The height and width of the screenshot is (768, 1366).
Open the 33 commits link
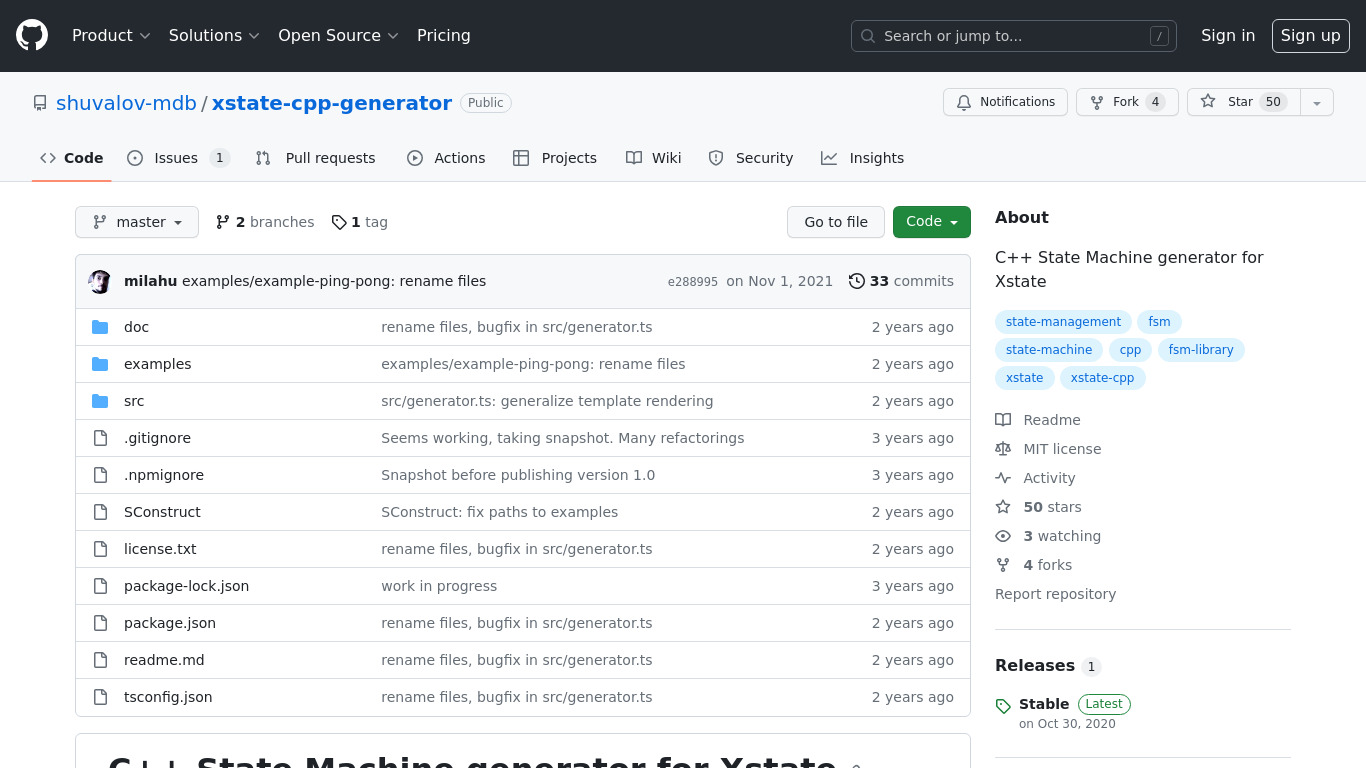click(x=901, y=281)
